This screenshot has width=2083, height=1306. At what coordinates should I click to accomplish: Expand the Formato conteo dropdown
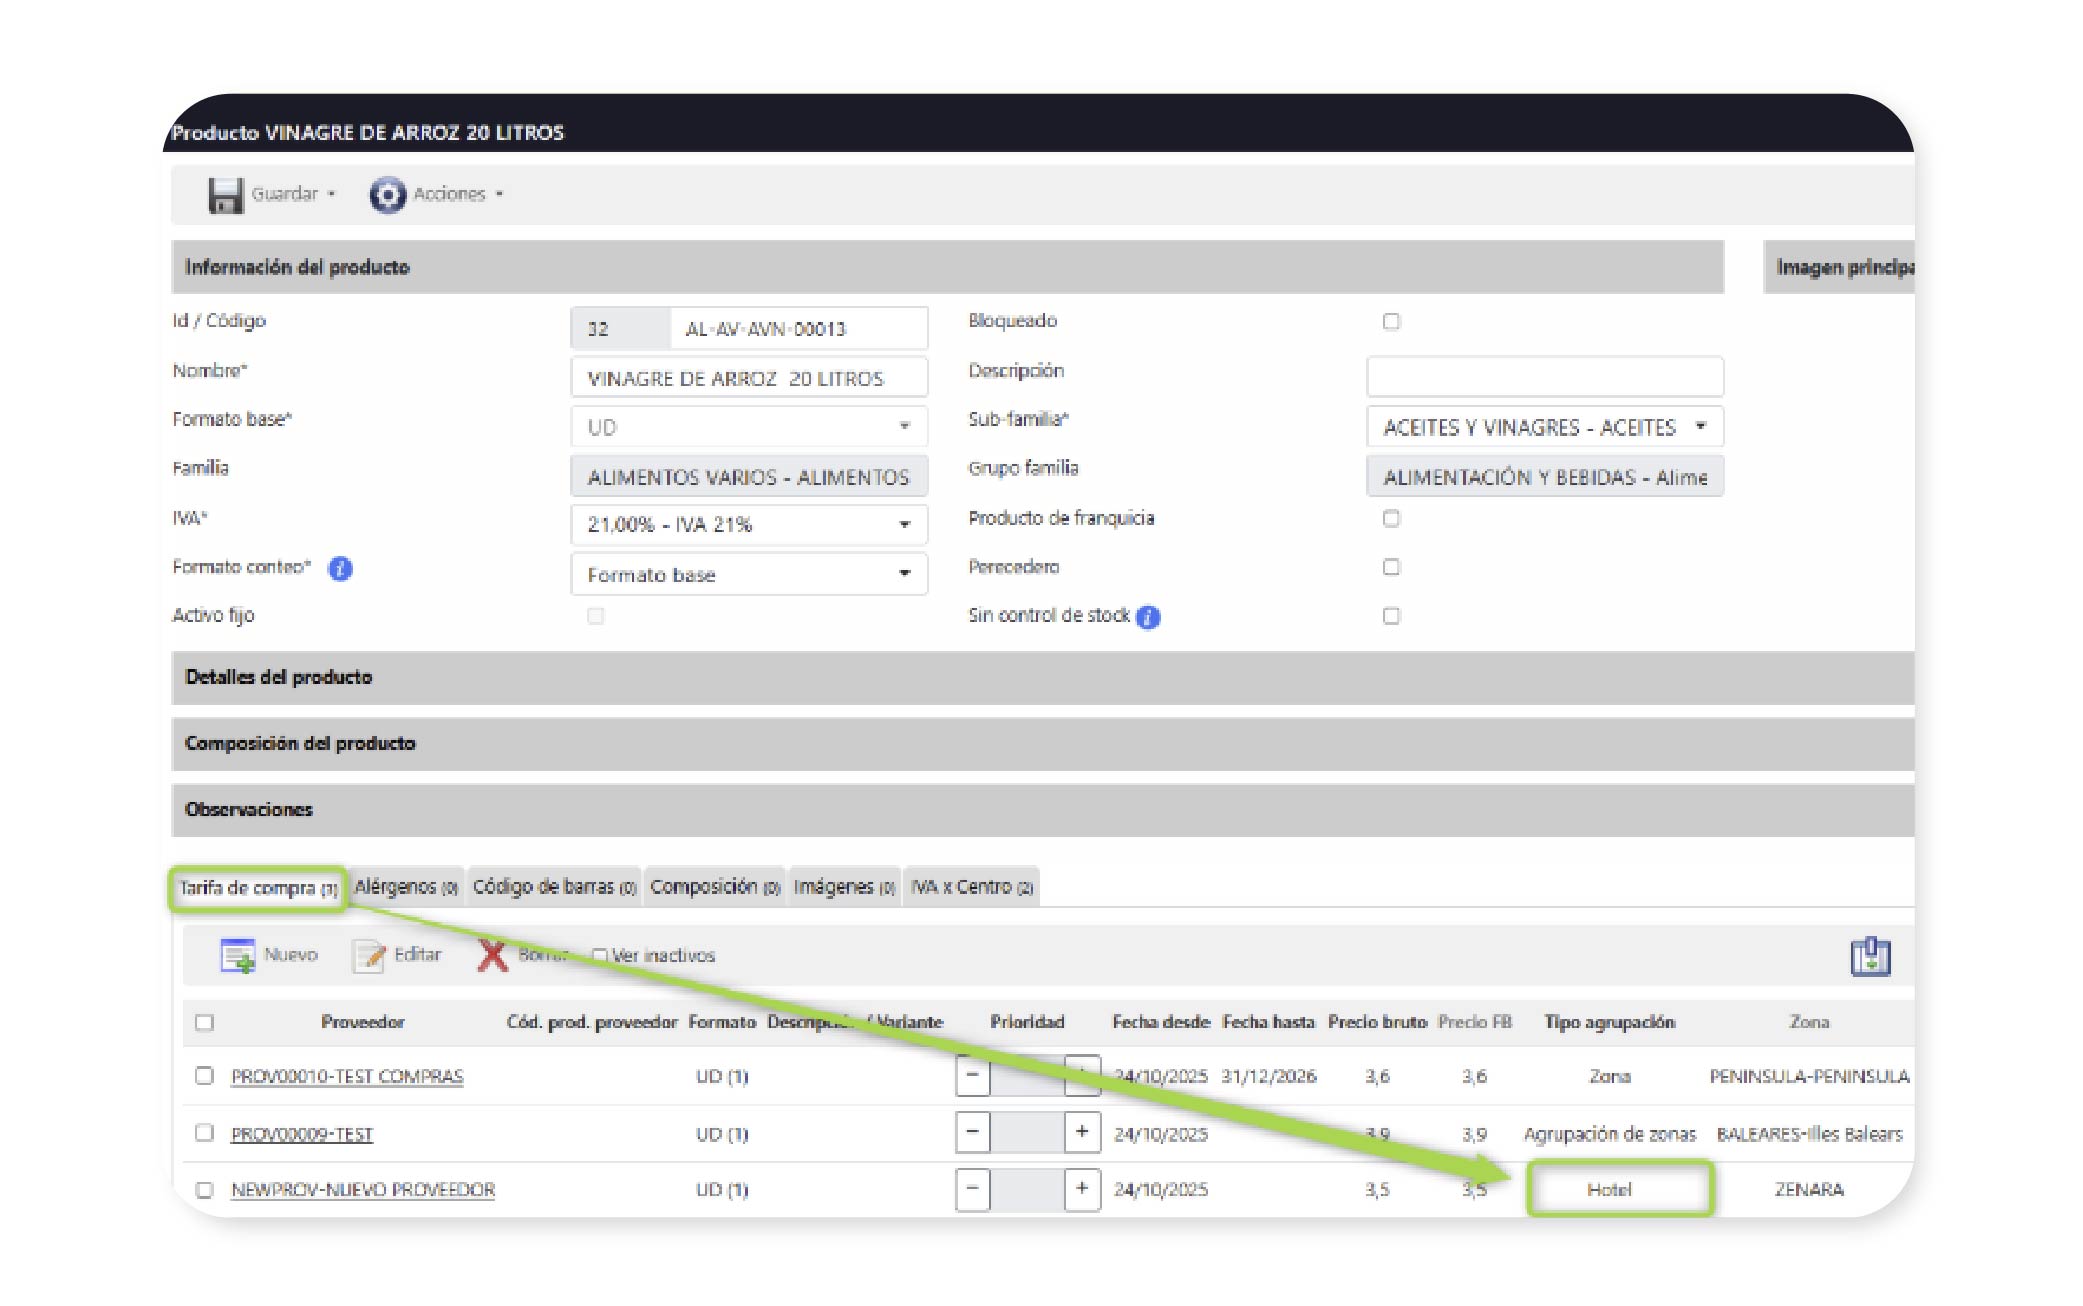click(748, 575)
